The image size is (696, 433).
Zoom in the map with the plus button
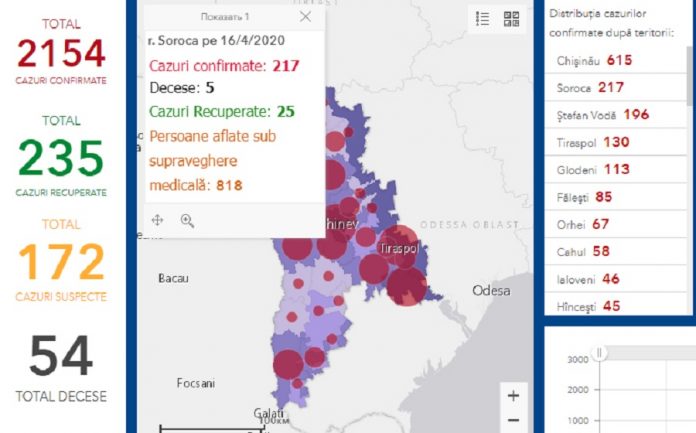(513, 395)
